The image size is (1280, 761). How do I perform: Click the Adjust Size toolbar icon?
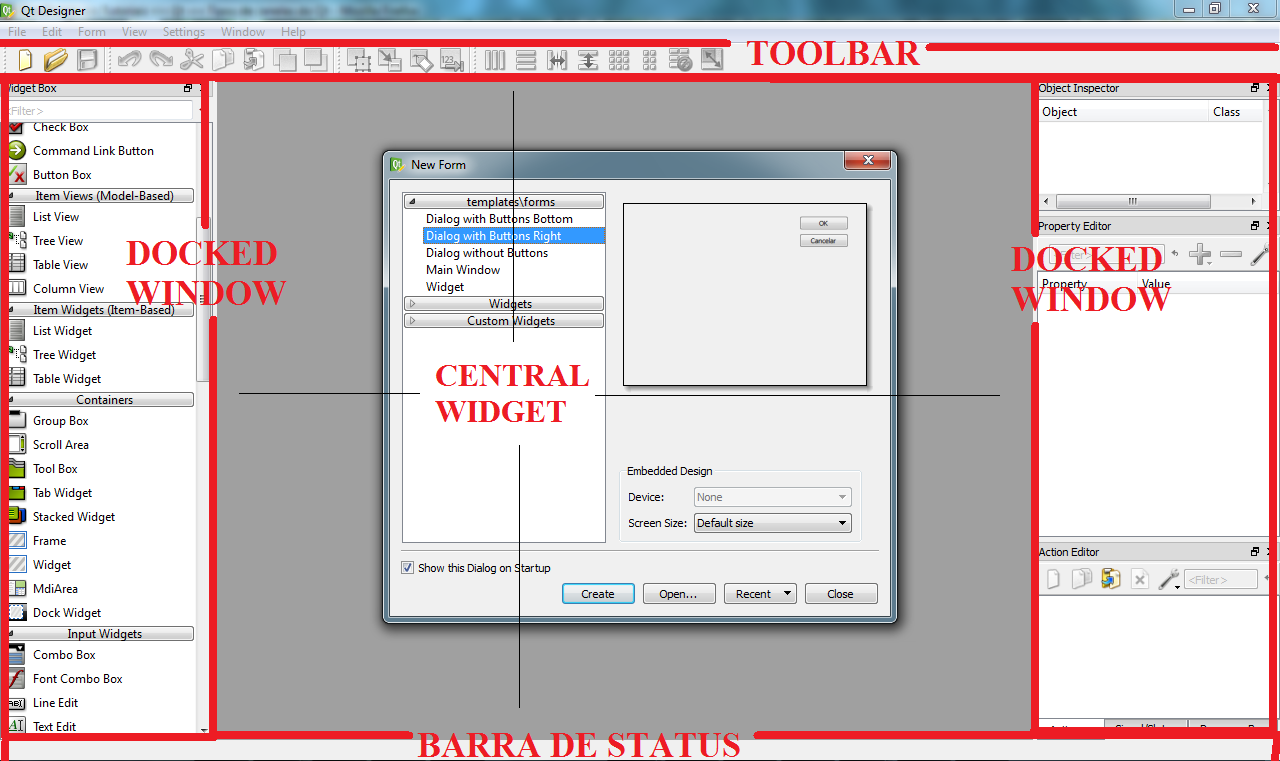[x=712, y=60]
